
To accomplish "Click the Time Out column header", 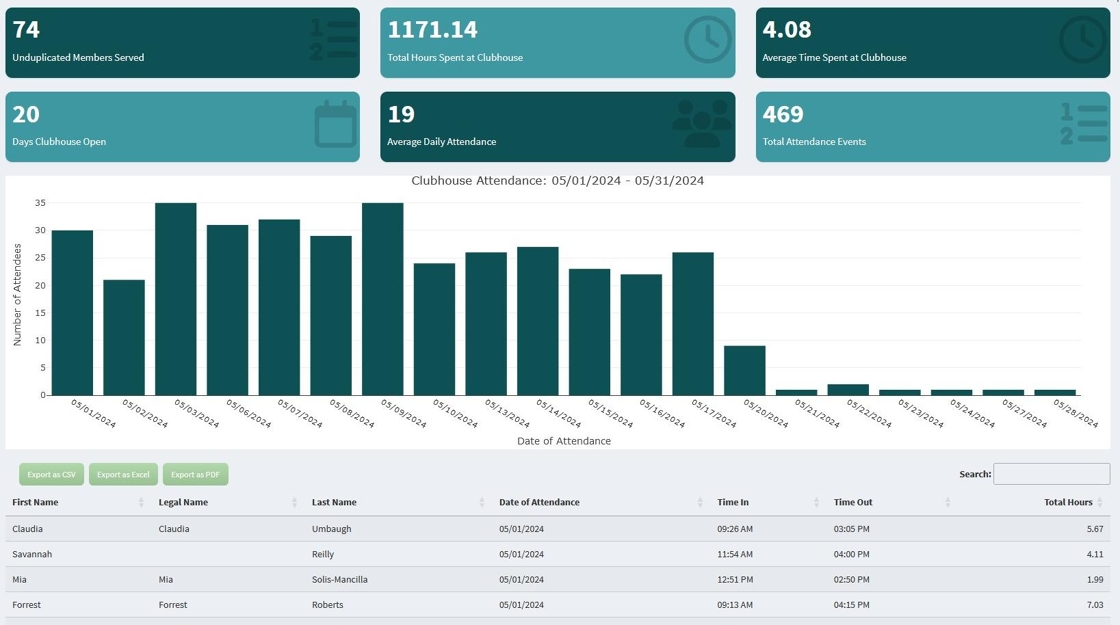I will 853,502.
